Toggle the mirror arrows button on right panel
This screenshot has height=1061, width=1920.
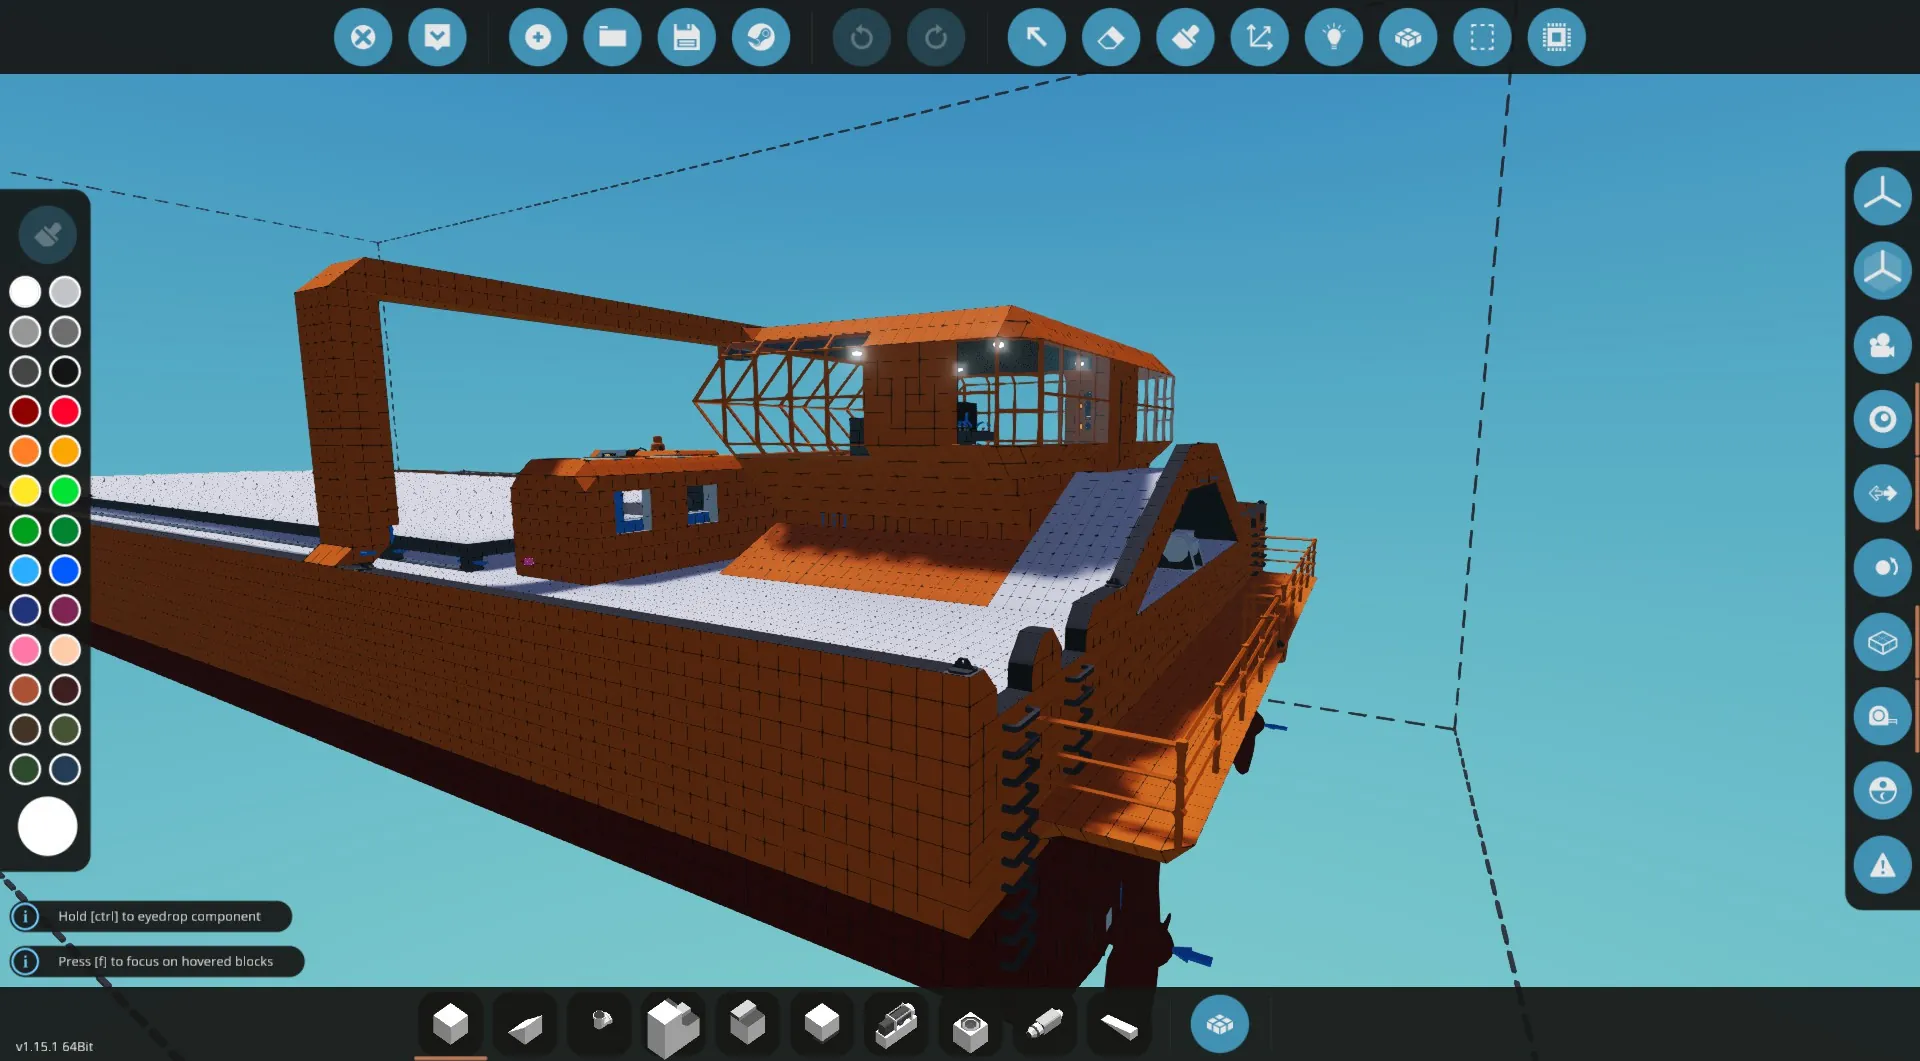point(1882,493)
